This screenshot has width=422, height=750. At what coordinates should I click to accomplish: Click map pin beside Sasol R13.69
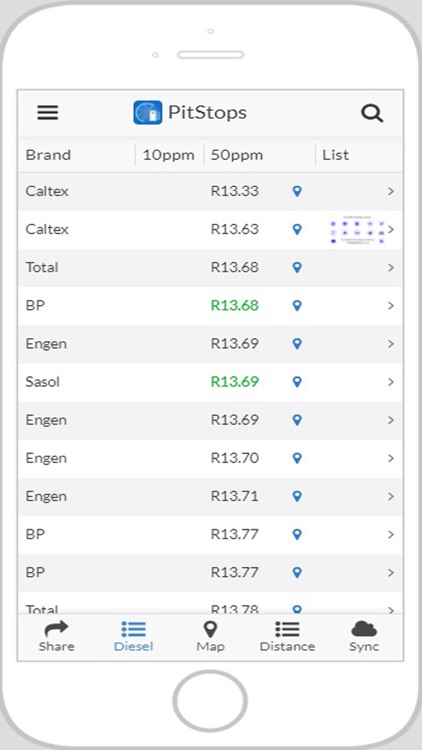coord(297,382)
